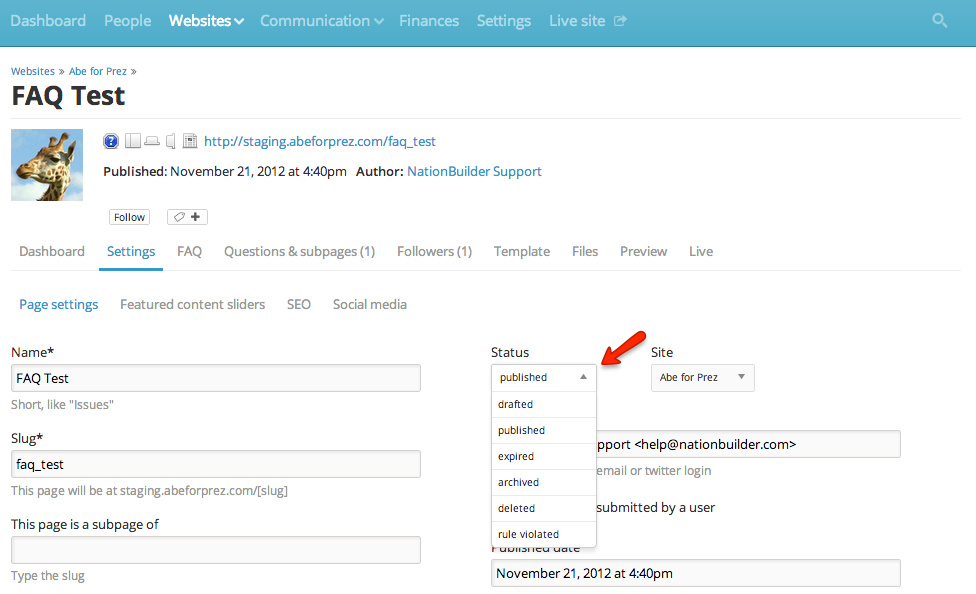Open Finances in top navigation
Screen dimensions: 976x594
tap(429, 21)
